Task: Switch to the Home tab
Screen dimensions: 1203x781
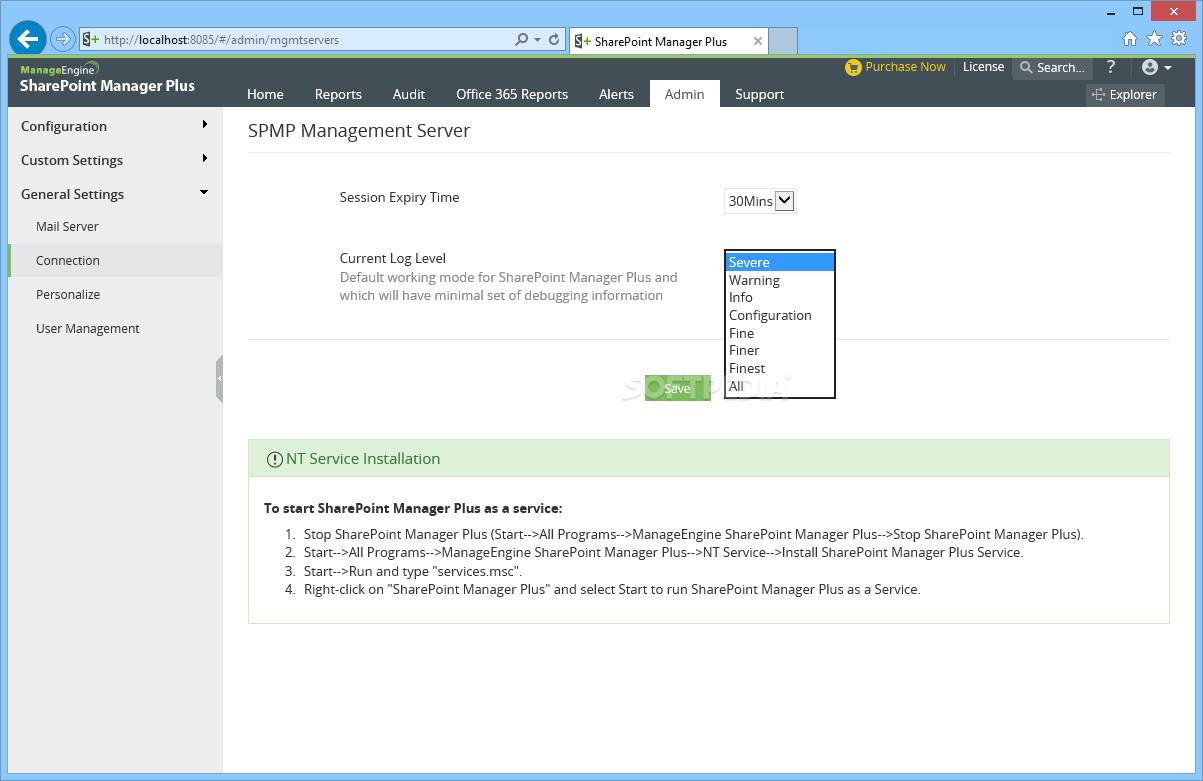Action: click(265, 94)
